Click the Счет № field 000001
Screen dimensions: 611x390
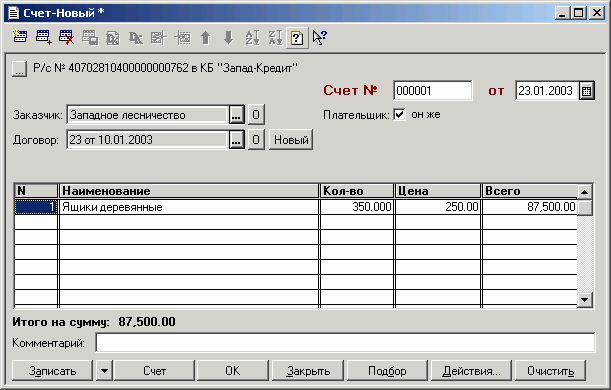433,91
